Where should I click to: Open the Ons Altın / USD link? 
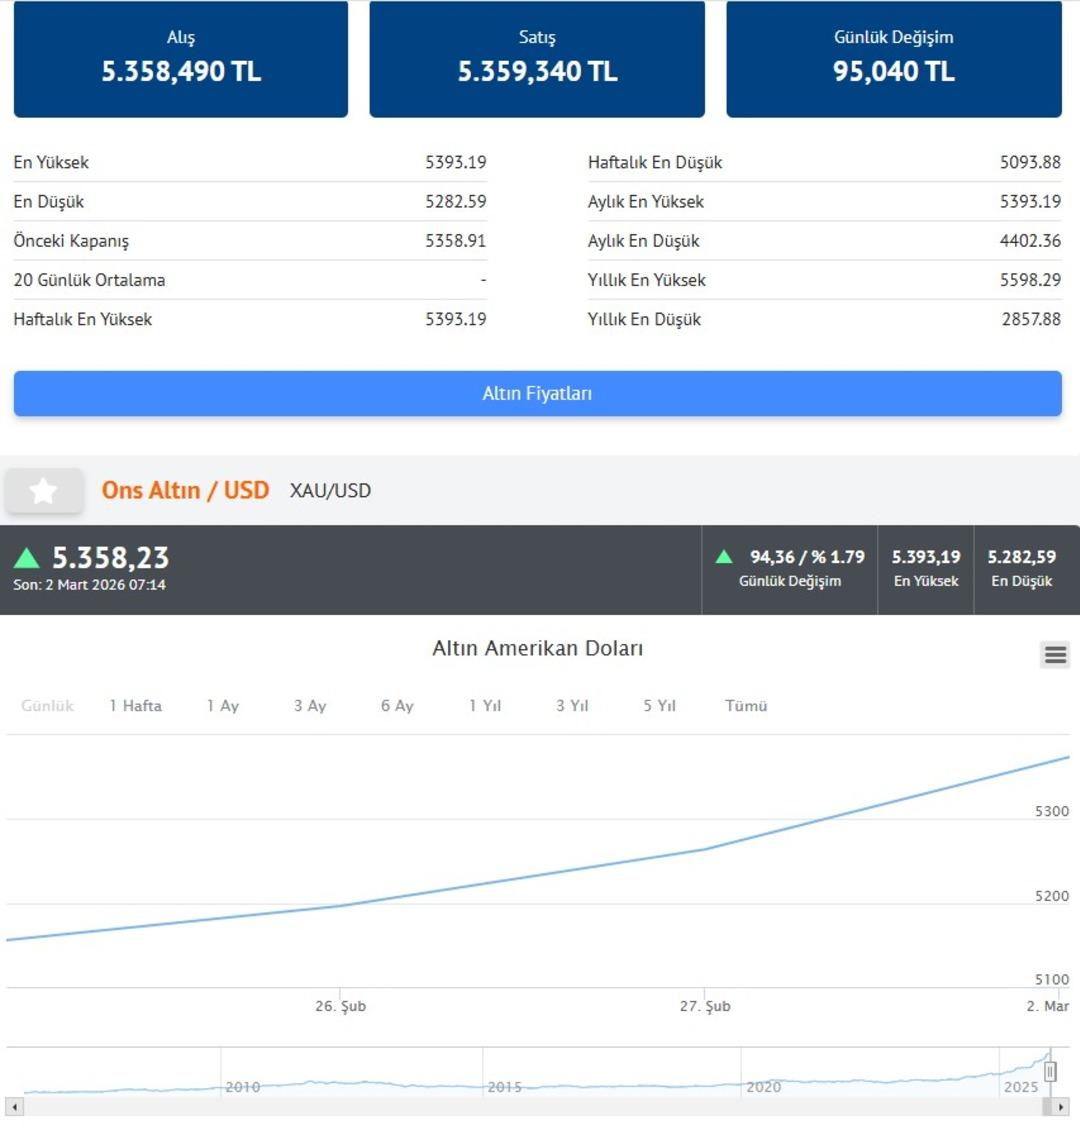pyautogui.click(x=185, y=490)
